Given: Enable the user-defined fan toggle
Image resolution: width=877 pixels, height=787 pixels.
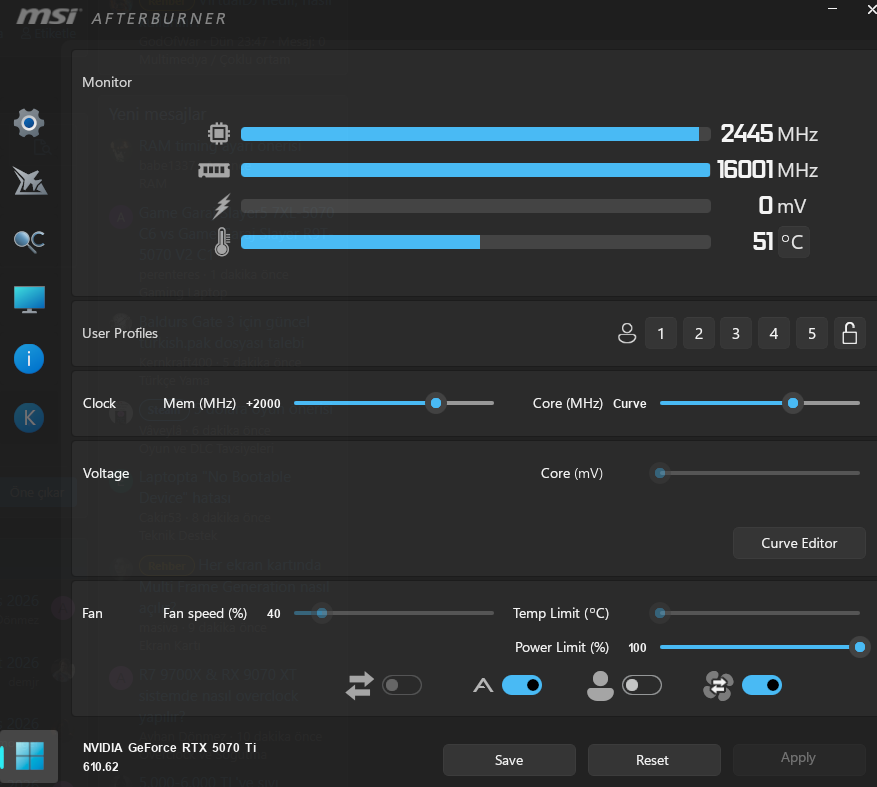Looking at the screenshot, I should tap(642, 685).
